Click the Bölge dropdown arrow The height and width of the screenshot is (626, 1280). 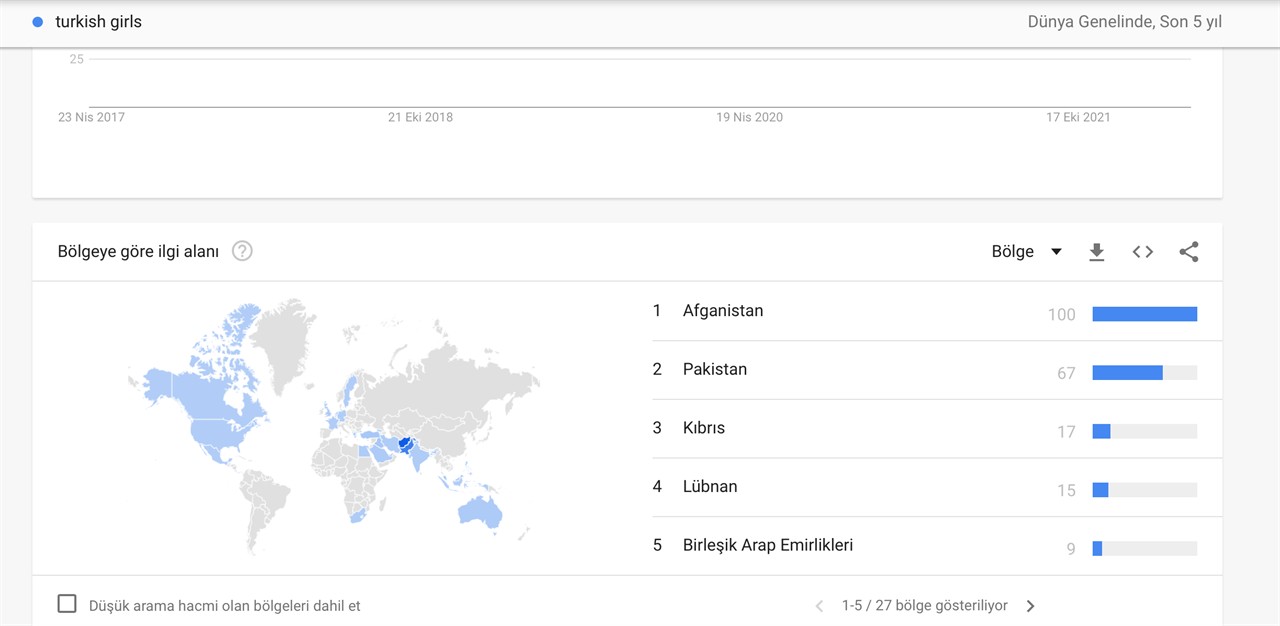(1056, 252)
